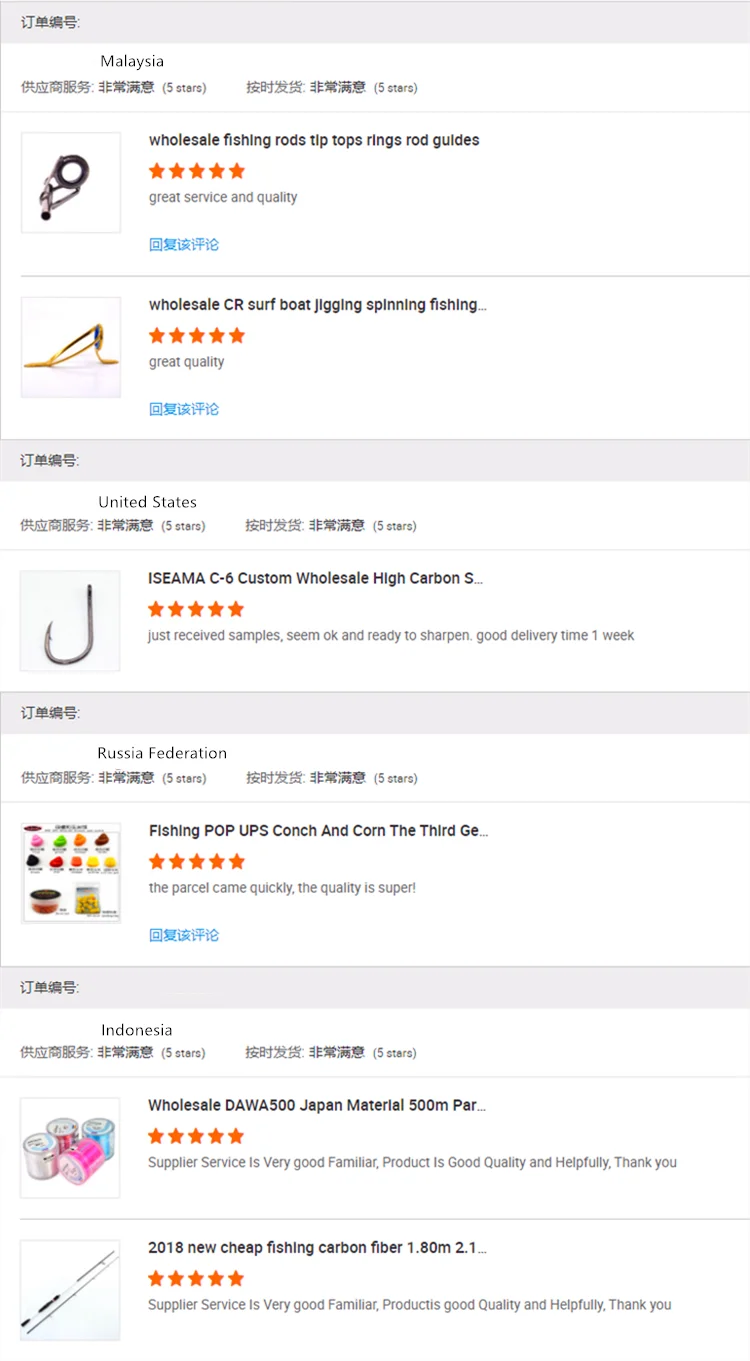750x1361 pixels.
Task: Select the fishing hook product thumbnail
Action: pyautogui.click(x=70, y=621)
